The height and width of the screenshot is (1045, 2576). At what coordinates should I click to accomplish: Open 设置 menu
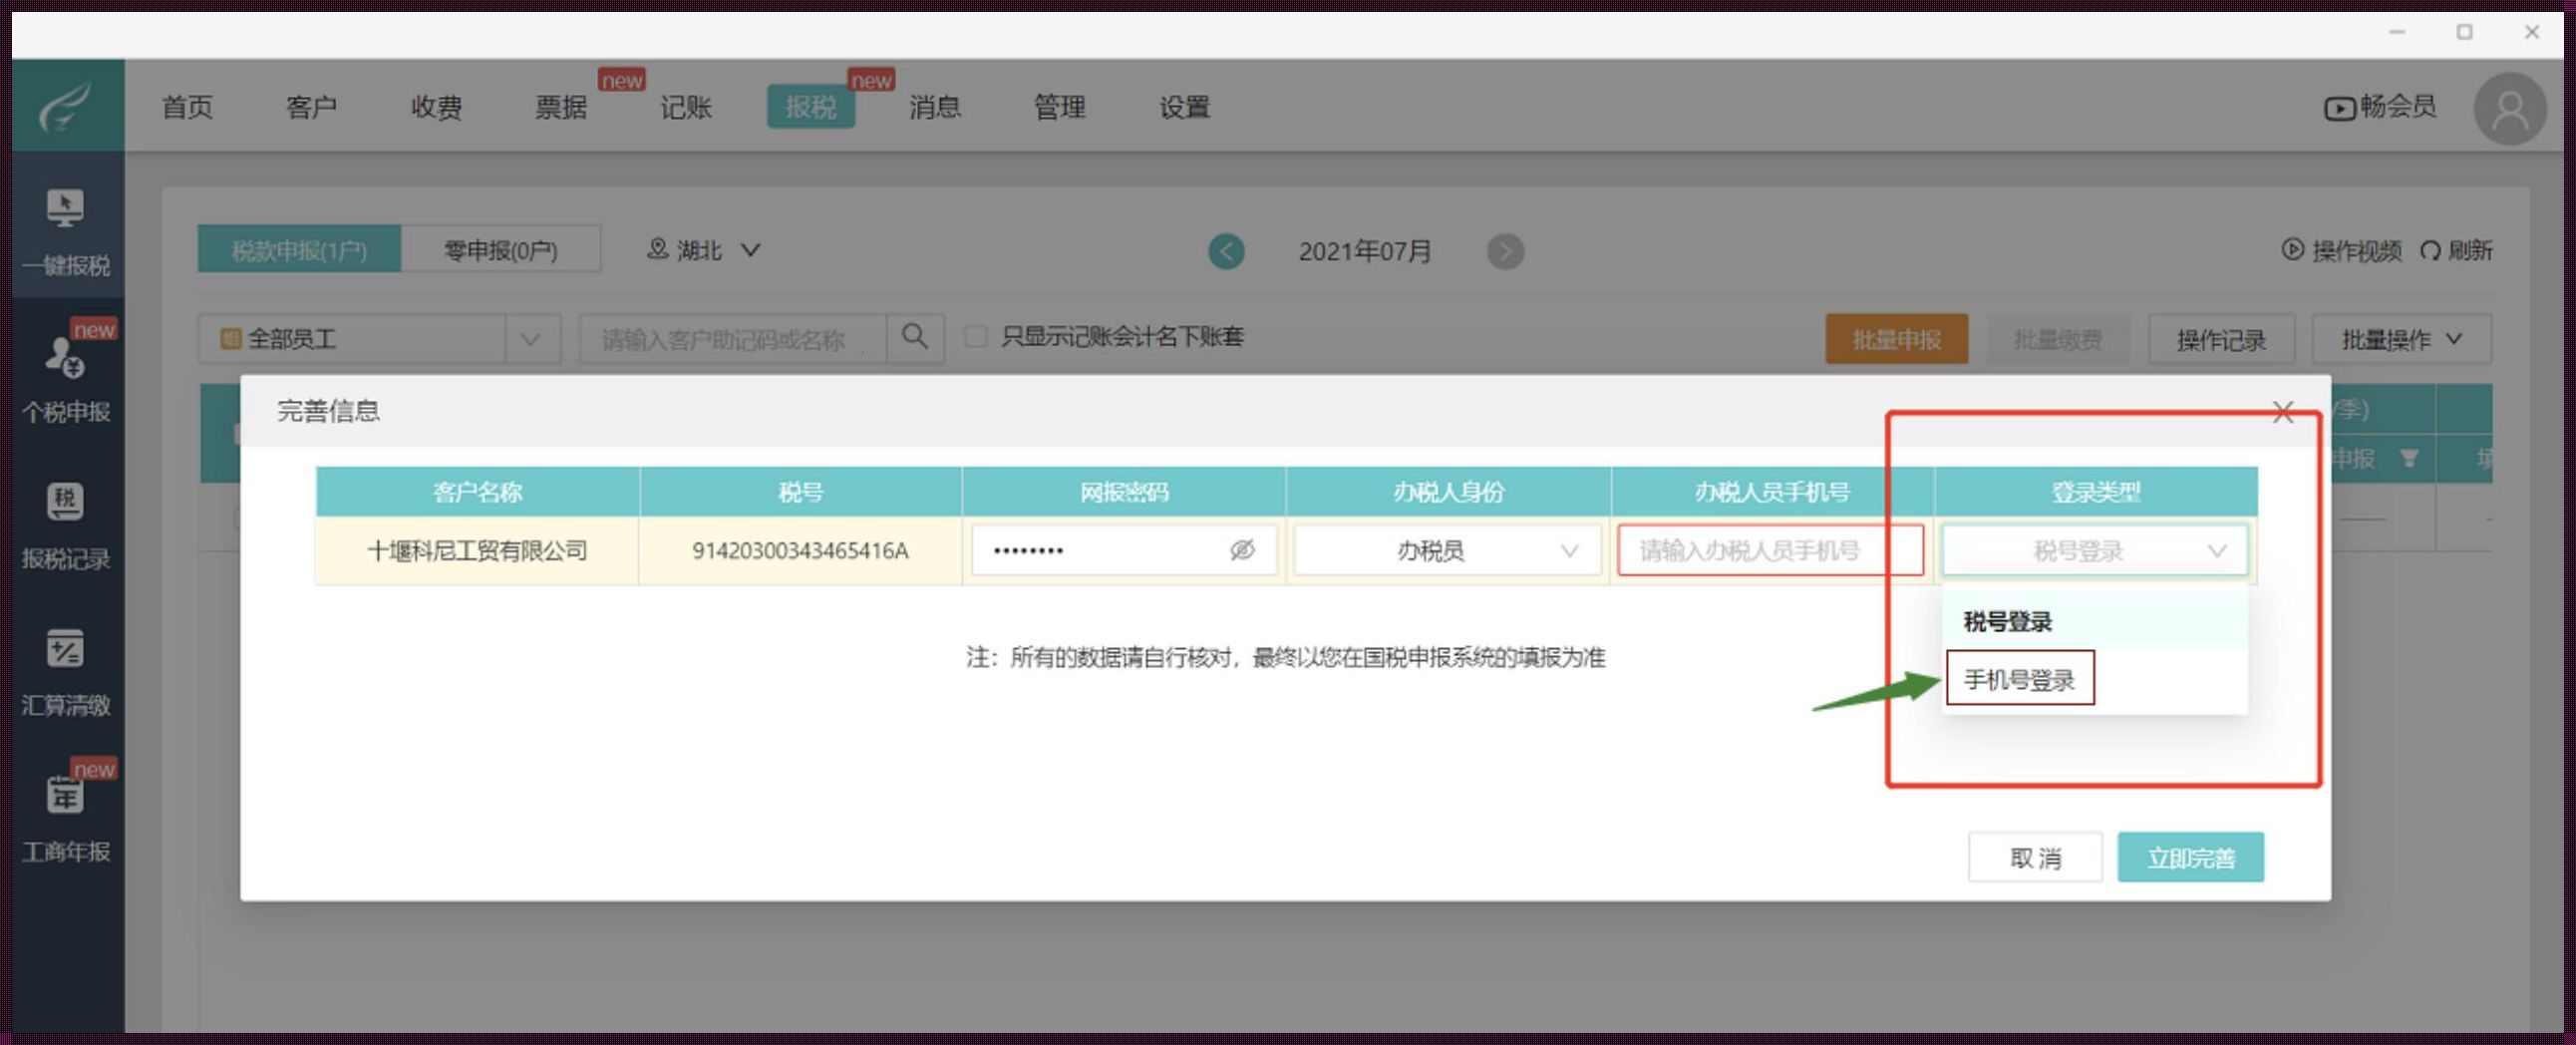[x=1184, y=107]
